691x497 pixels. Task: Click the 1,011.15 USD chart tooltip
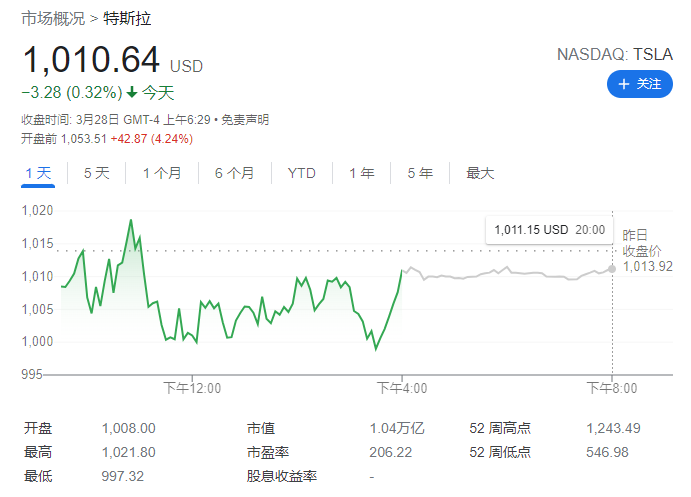click(x=548, y=230)
